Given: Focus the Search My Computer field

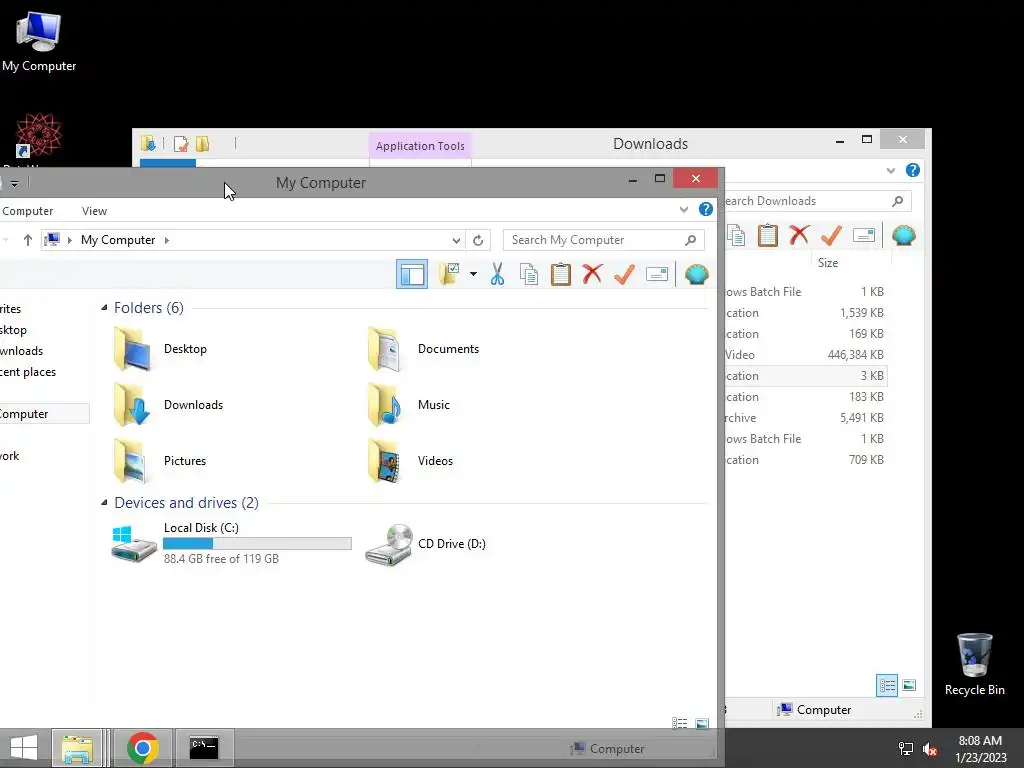Looking at the screenshot, I should click(x=603, y=240).
